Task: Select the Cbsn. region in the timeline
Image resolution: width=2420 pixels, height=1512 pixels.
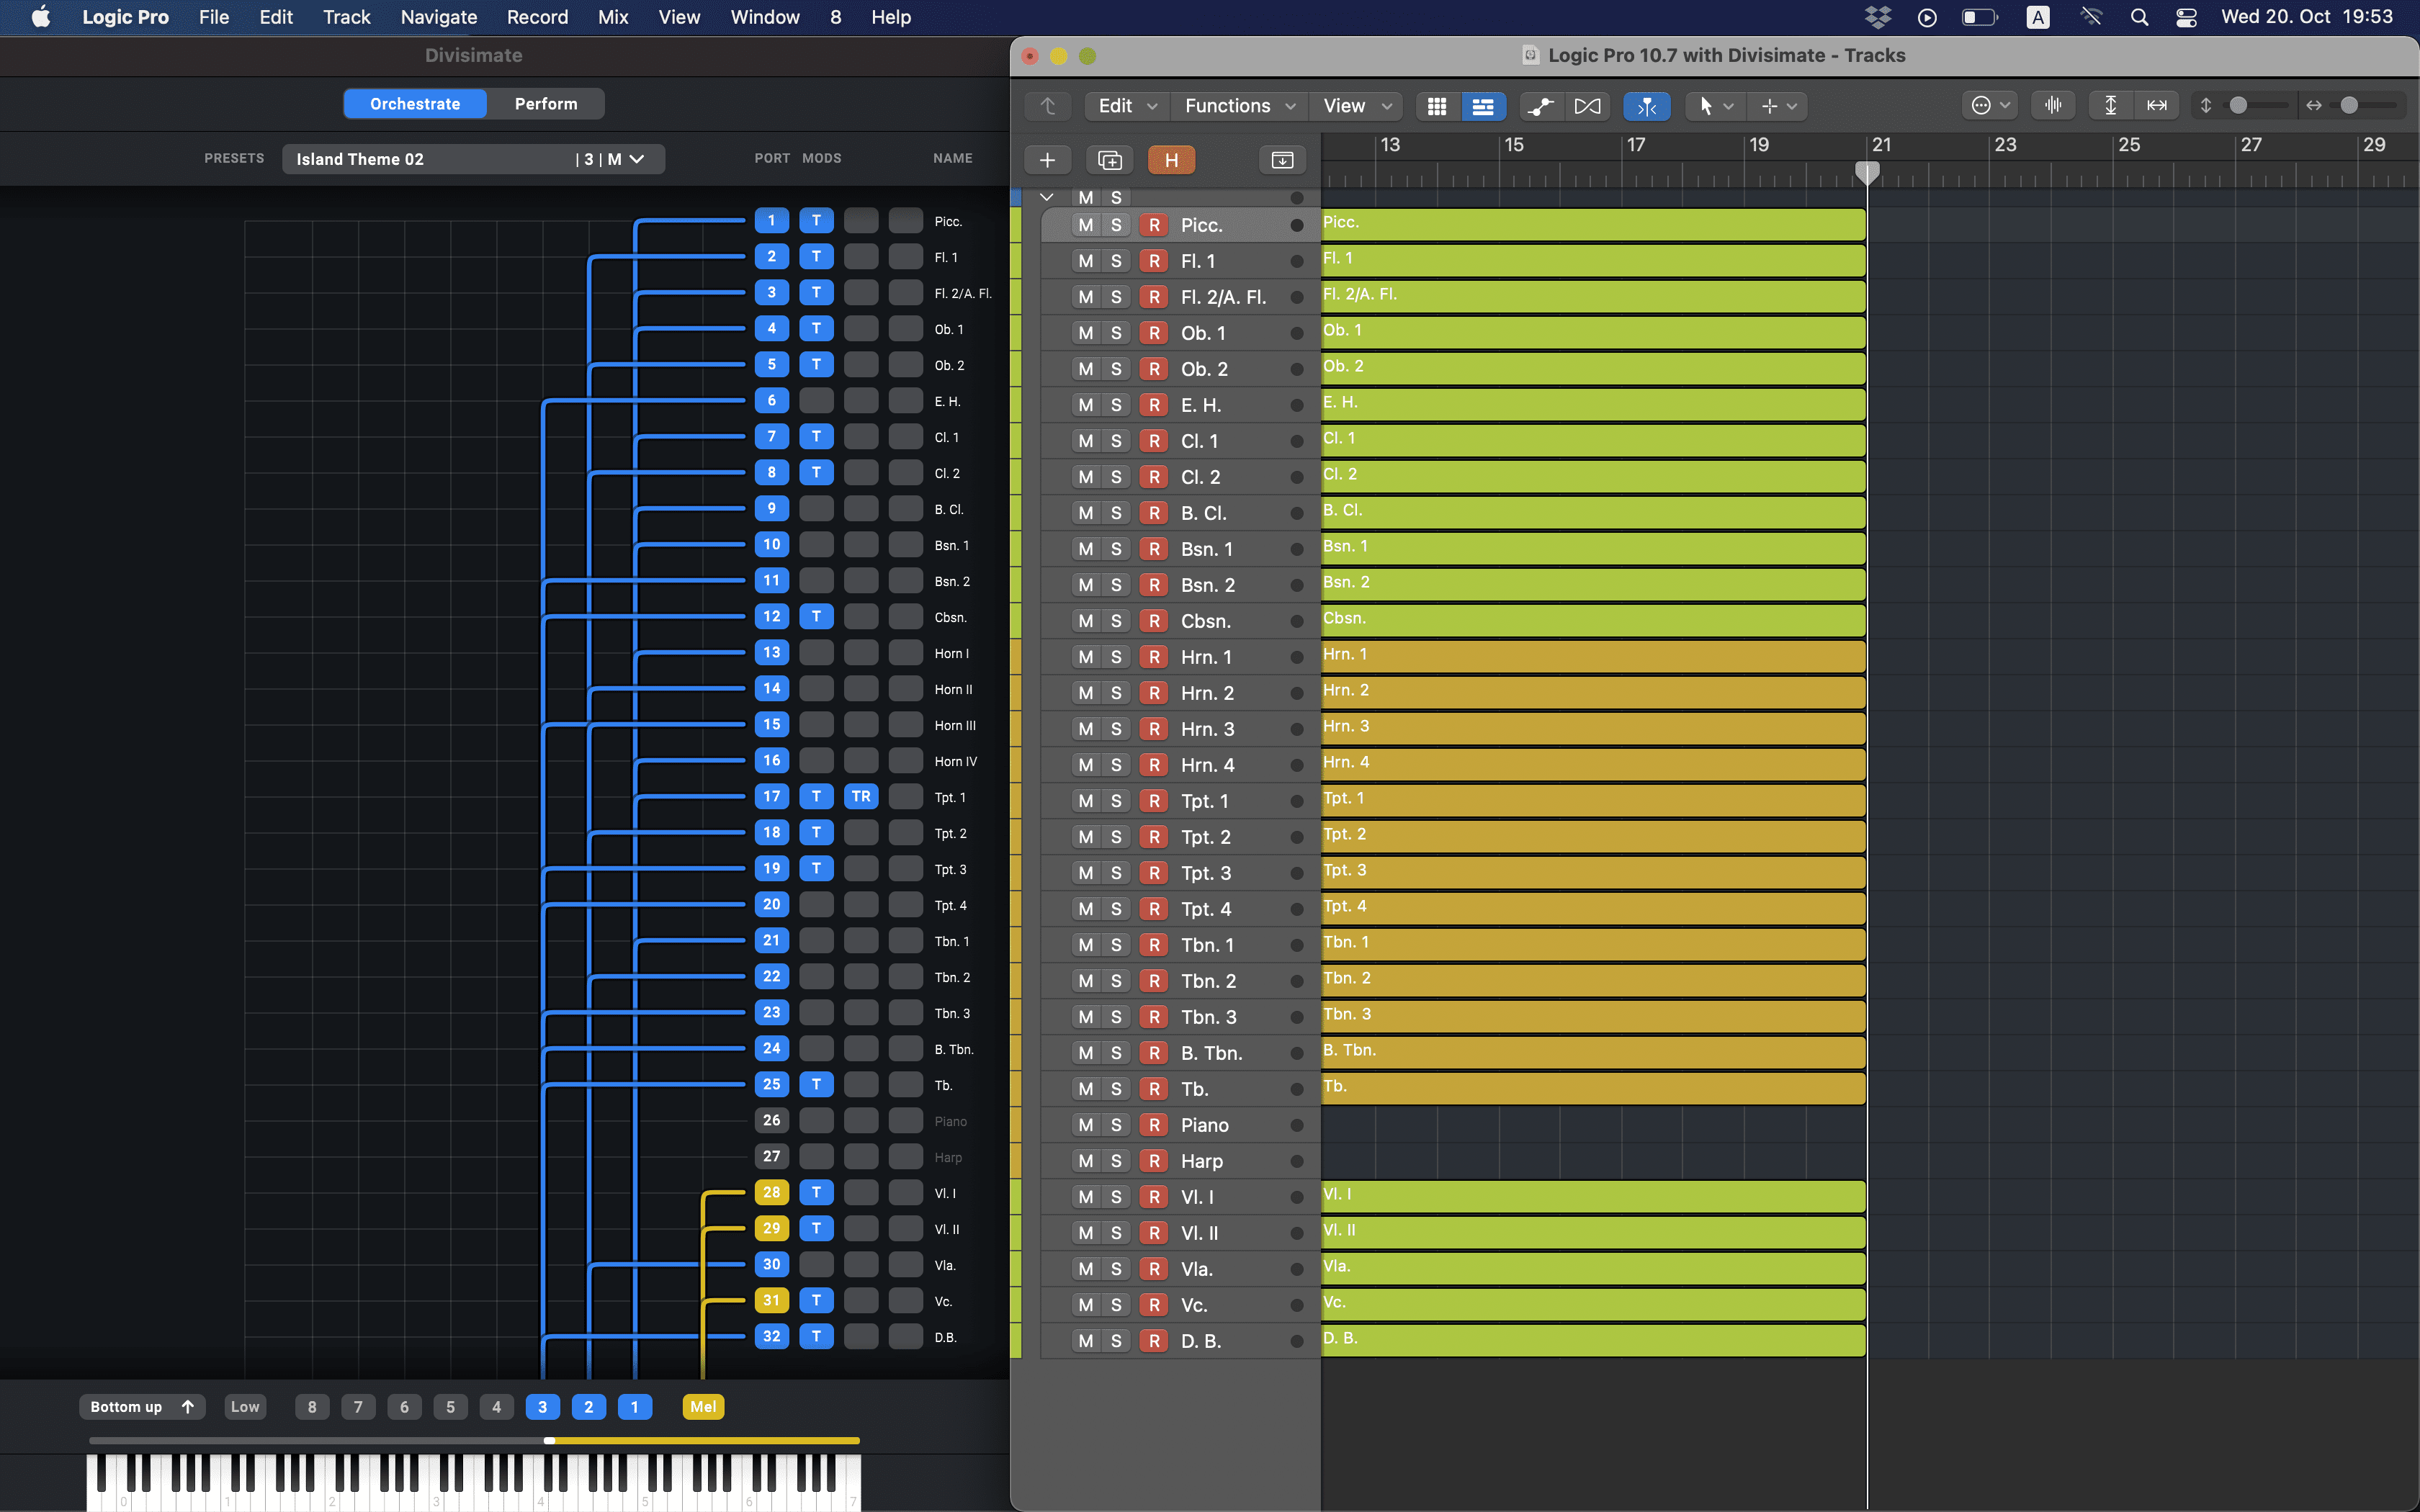Action: (x=1593, y=620)
